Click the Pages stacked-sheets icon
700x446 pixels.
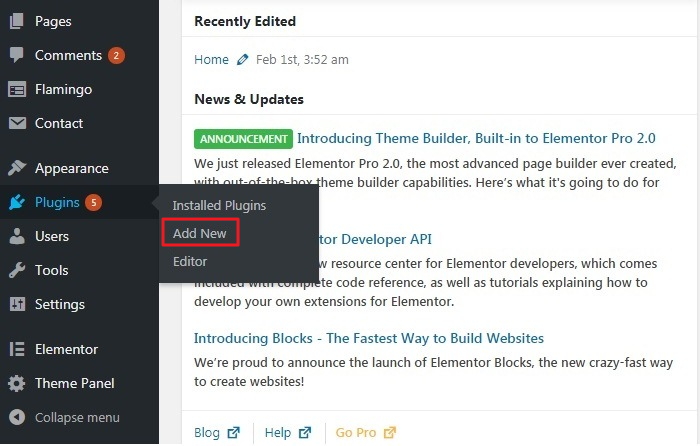coord(17,21)
